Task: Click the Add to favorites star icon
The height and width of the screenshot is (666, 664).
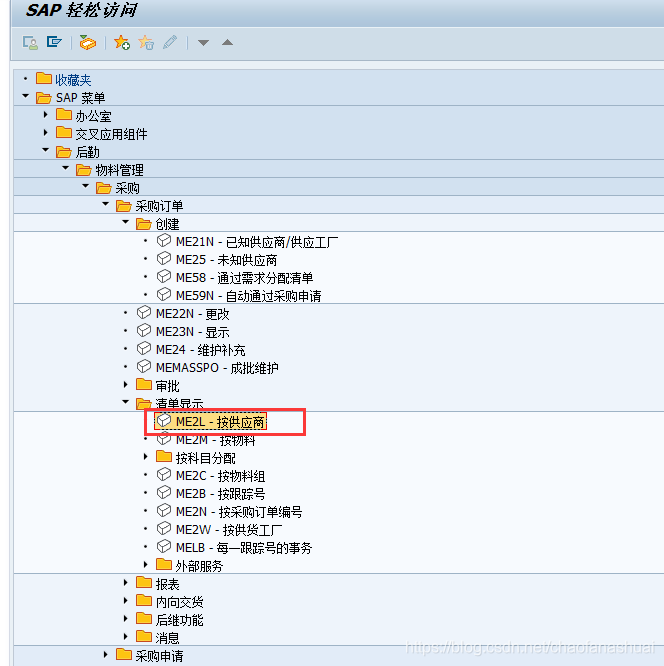Action: pos(122,42)
